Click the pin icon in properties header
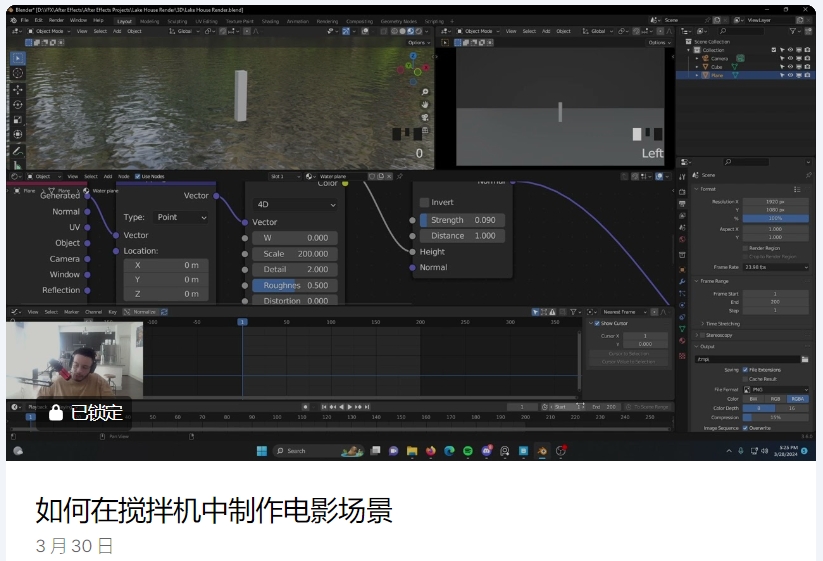The height and width of the screenshot is (561, 823). pos(808,175)
